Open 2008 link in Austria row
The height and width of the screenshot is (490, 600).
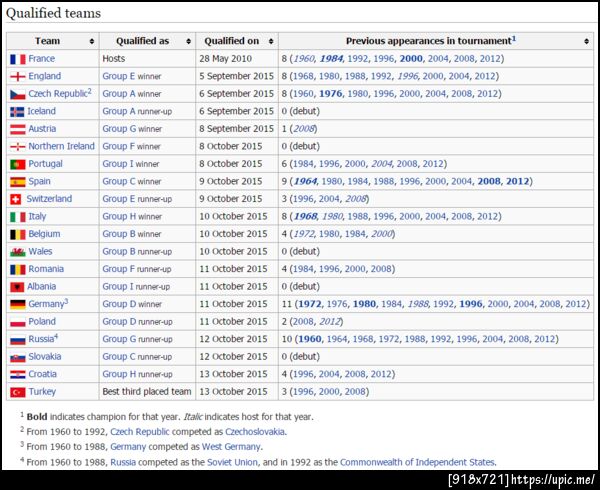[304, 129]
